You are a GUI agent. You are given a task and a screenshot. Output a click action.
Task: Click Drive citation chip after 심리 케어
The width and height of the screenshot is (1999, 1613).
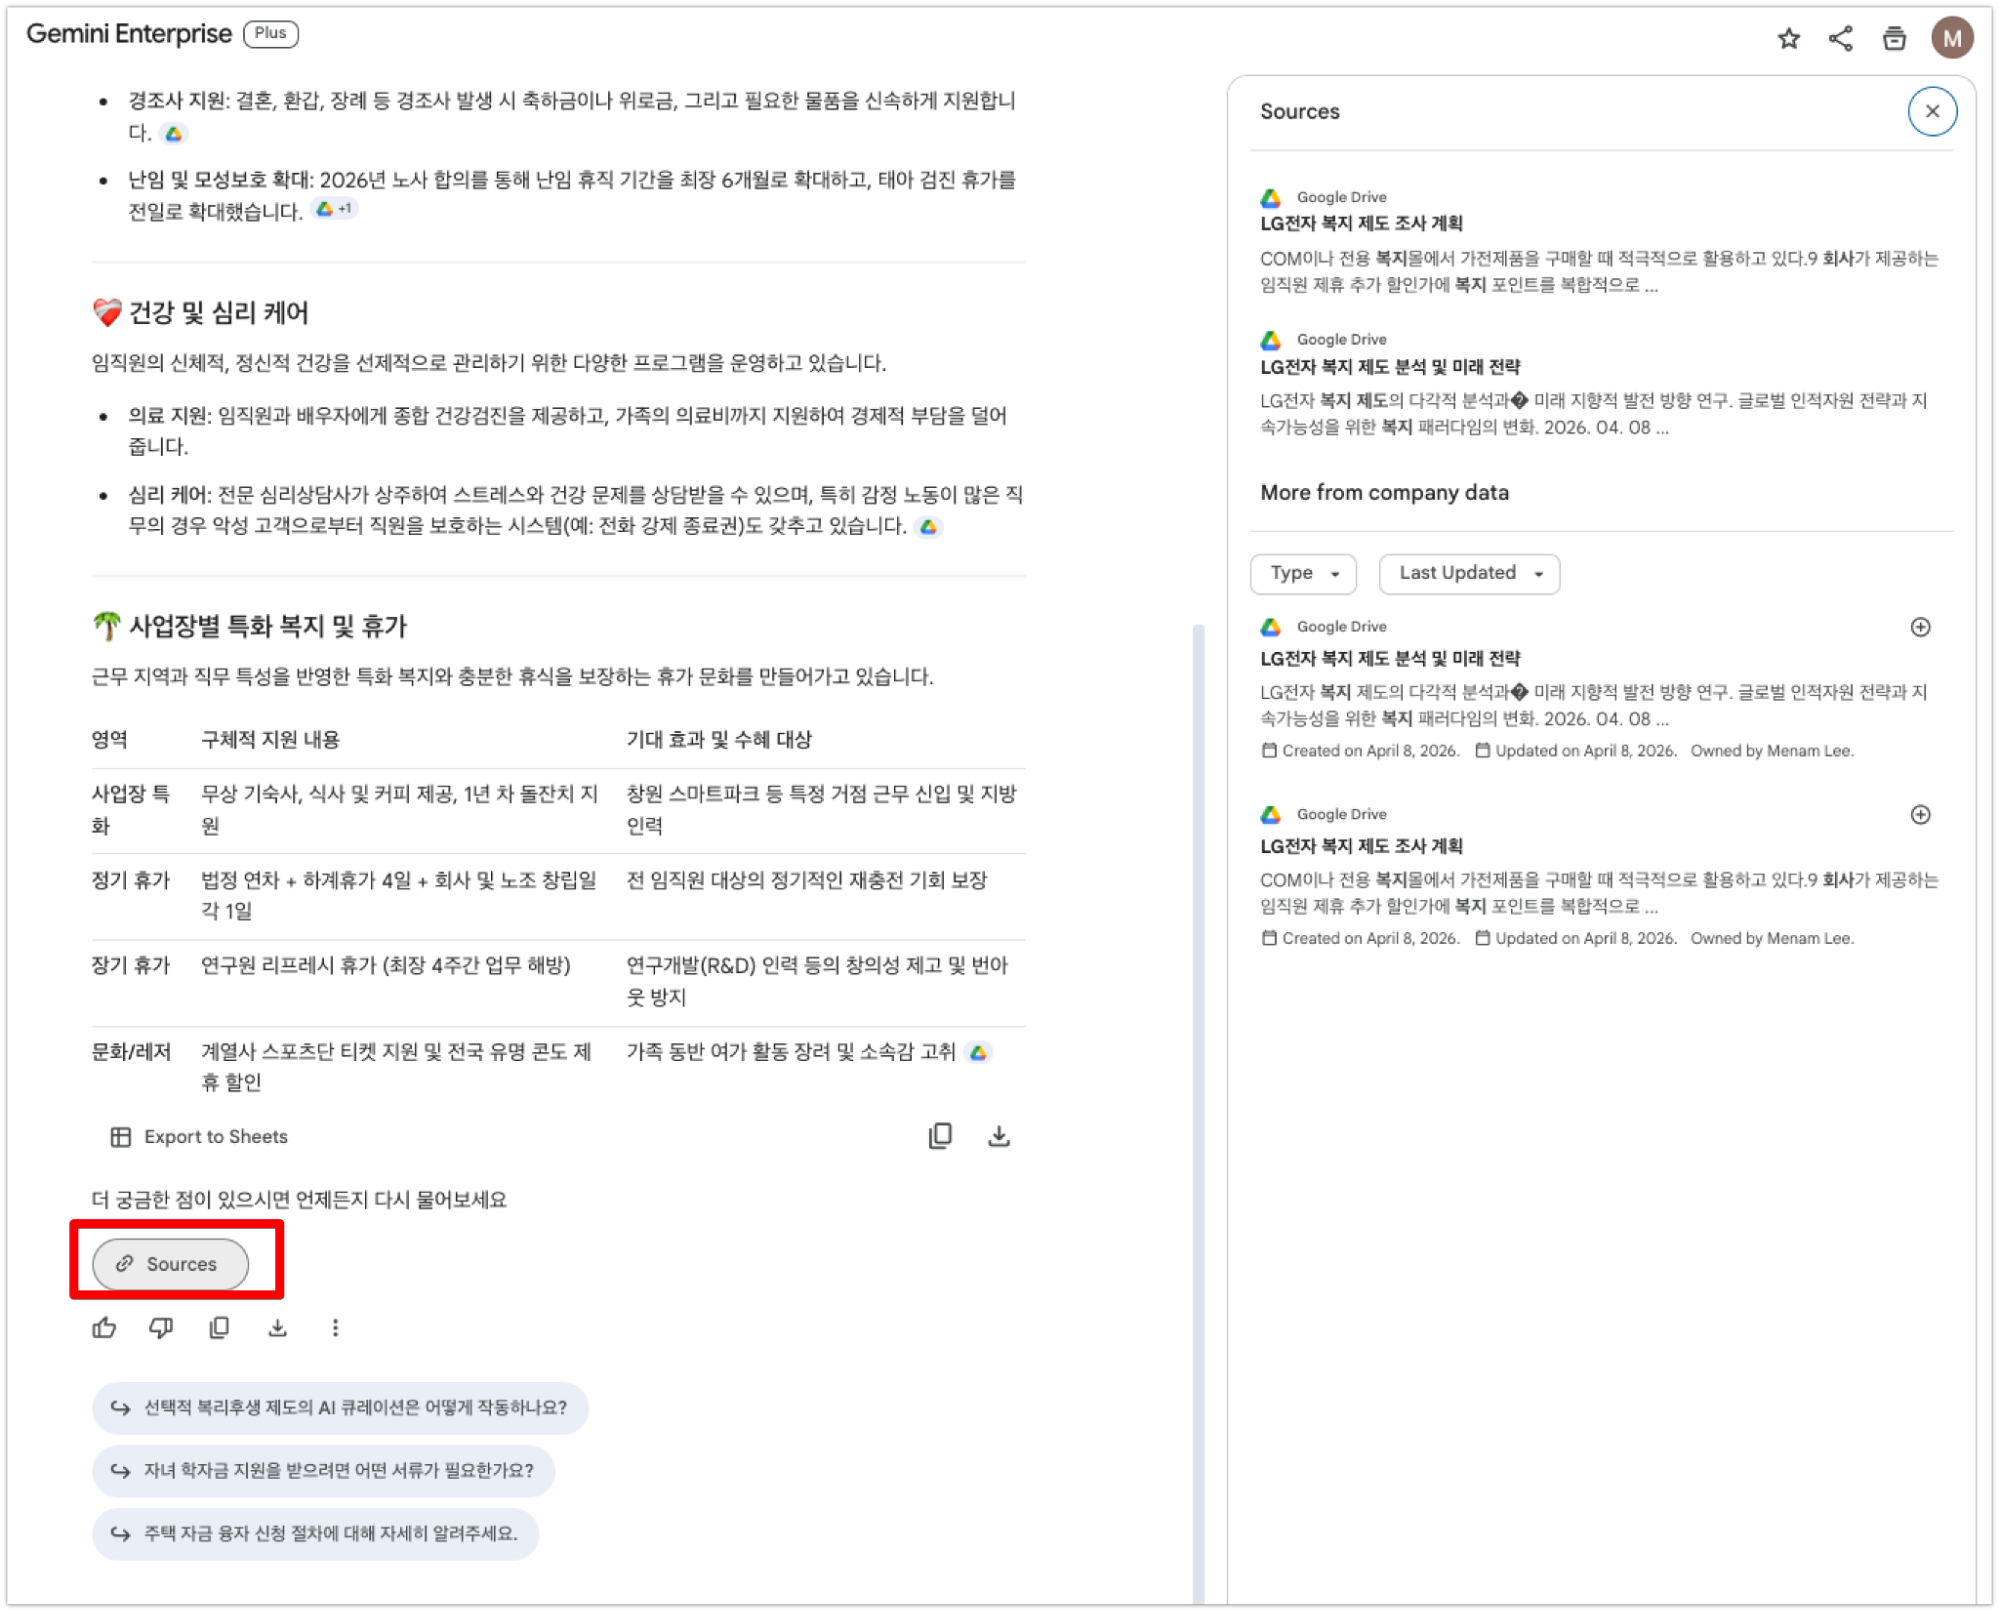pyautogui.click(x=929, y=527)
